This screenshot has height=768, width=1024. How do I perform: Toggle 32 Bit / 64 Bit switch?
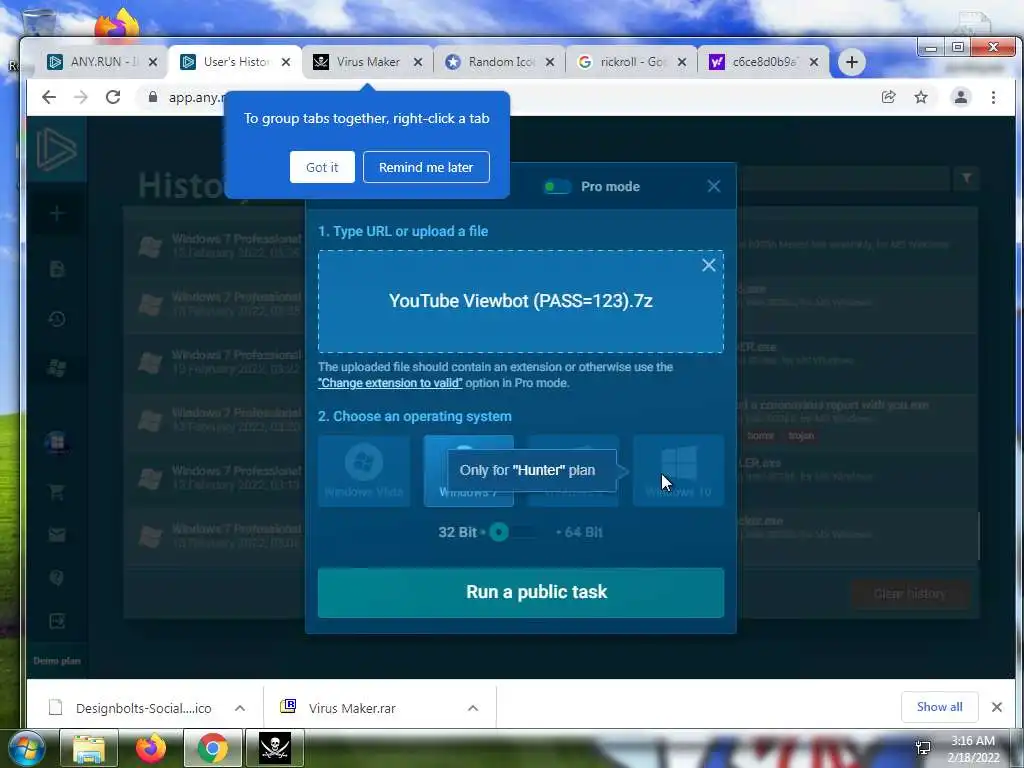(x=514, y=532)
